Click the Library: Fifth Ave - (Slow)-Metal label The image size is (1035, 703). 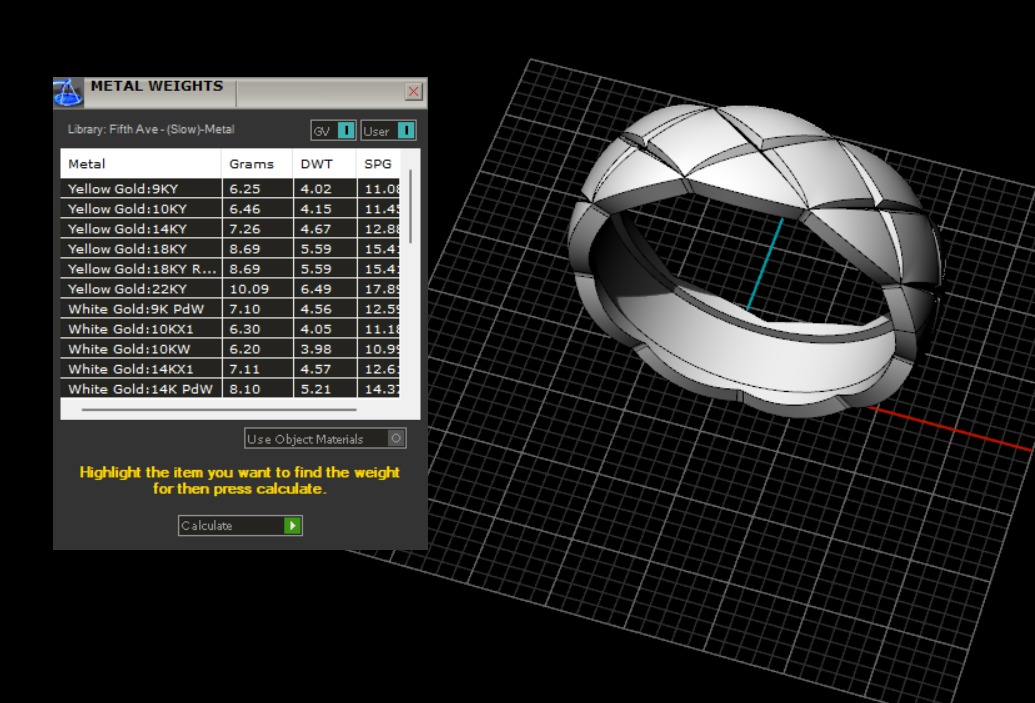pos(151,129)
